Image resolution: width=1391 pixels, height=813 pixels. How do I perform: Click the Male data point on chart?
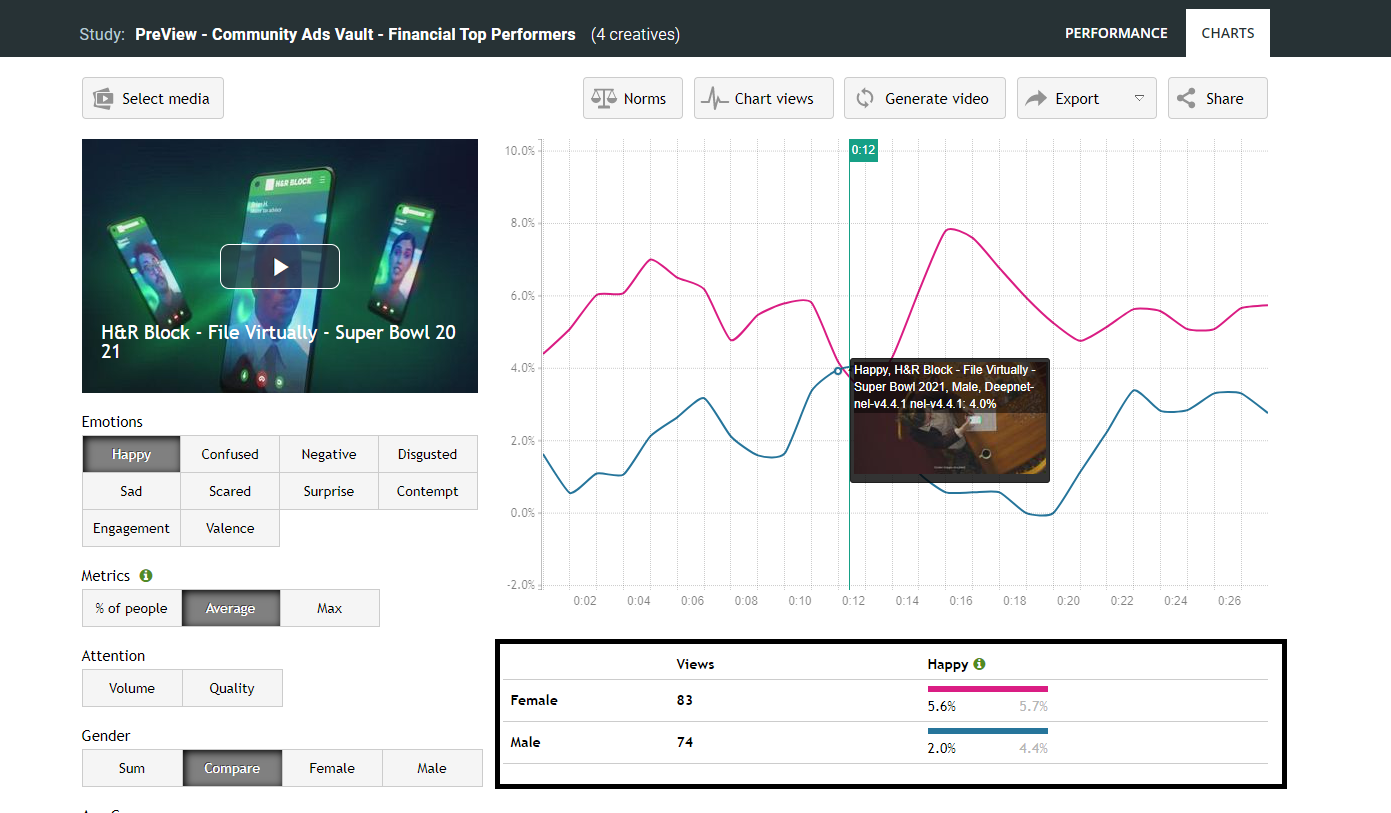pos(838,371)
